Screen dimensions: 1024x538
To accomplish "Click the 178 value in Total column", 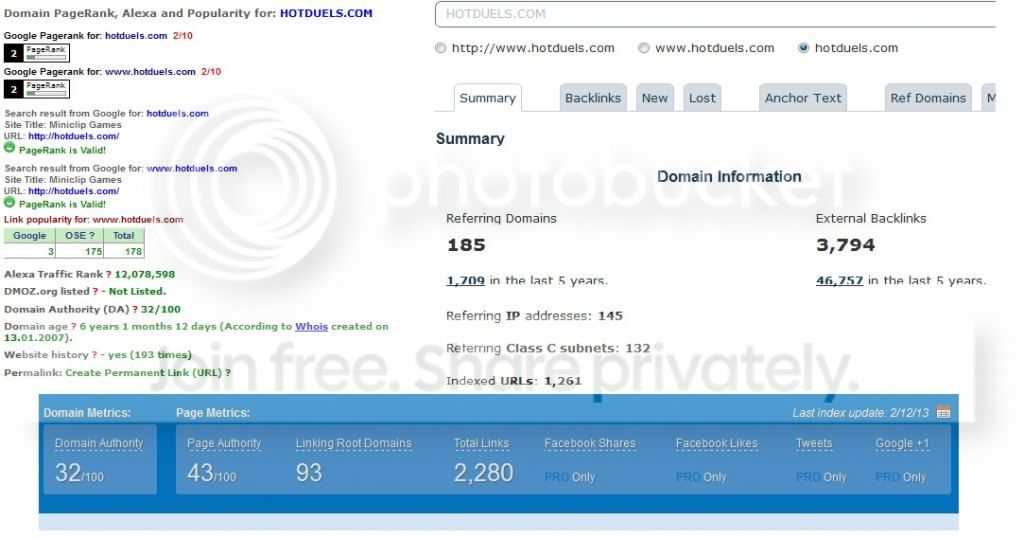I will coord(133,251).
